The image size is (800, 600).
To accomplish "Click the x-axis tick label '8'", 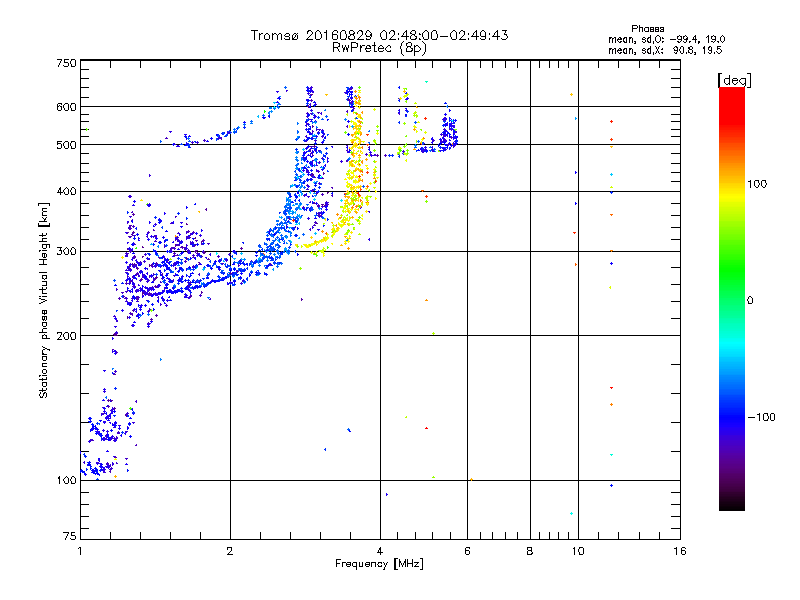I will pyautogui.click(x=530, y=551).
